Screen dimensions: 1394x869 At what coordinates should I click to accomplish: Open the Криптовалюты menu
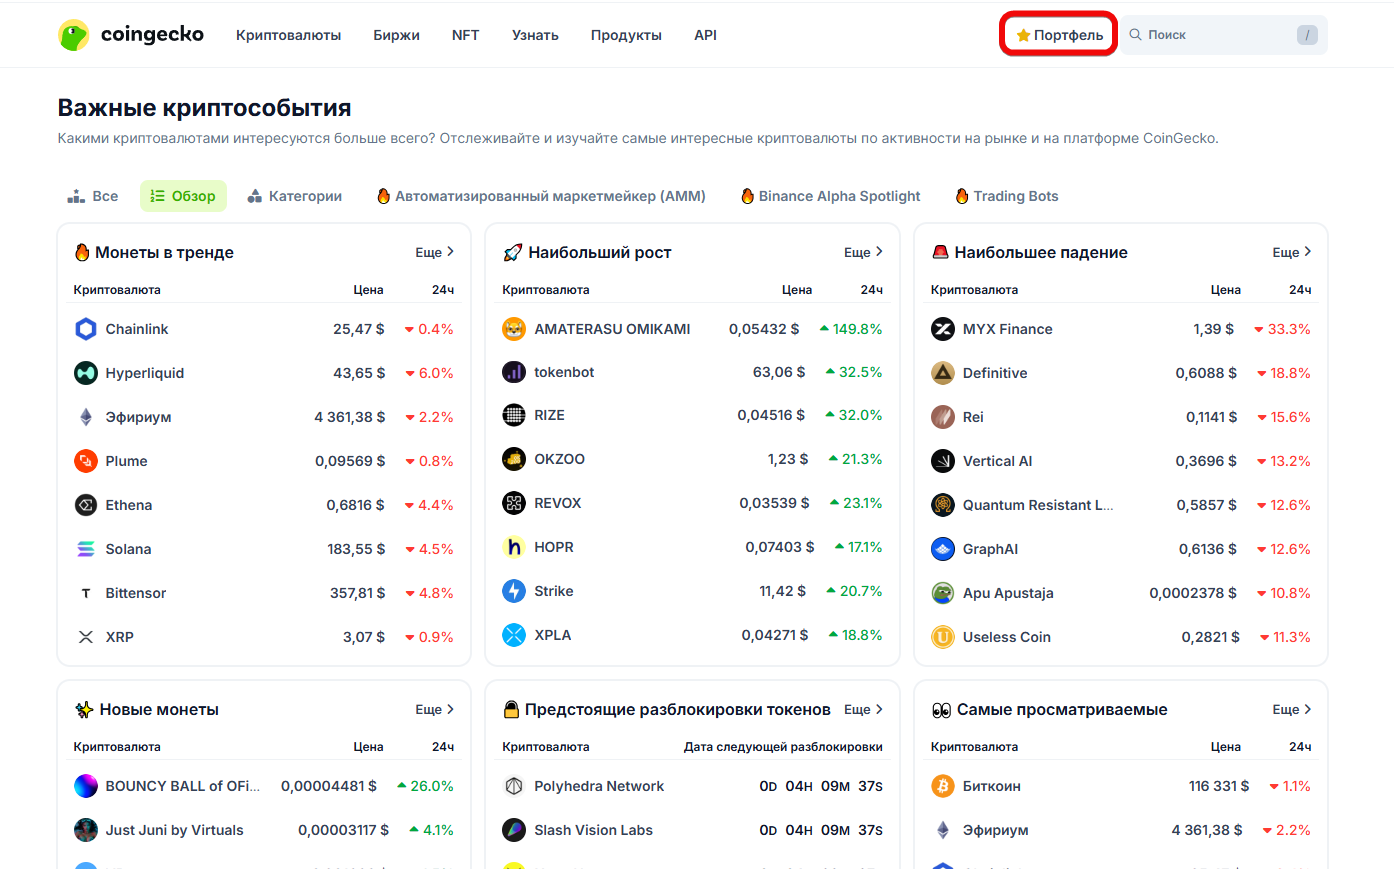pos(288,35)
